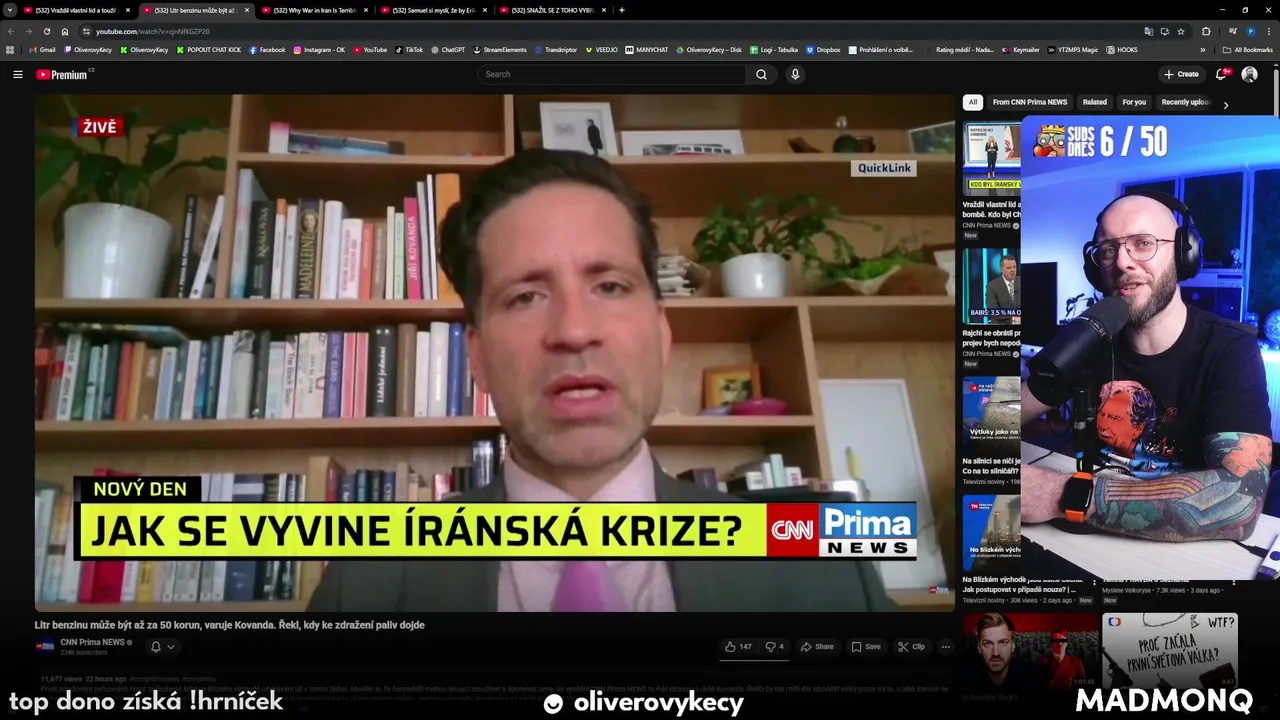Open TikTok bookmark
This screenshot has width=1280, height=720.
coord(409,49)
